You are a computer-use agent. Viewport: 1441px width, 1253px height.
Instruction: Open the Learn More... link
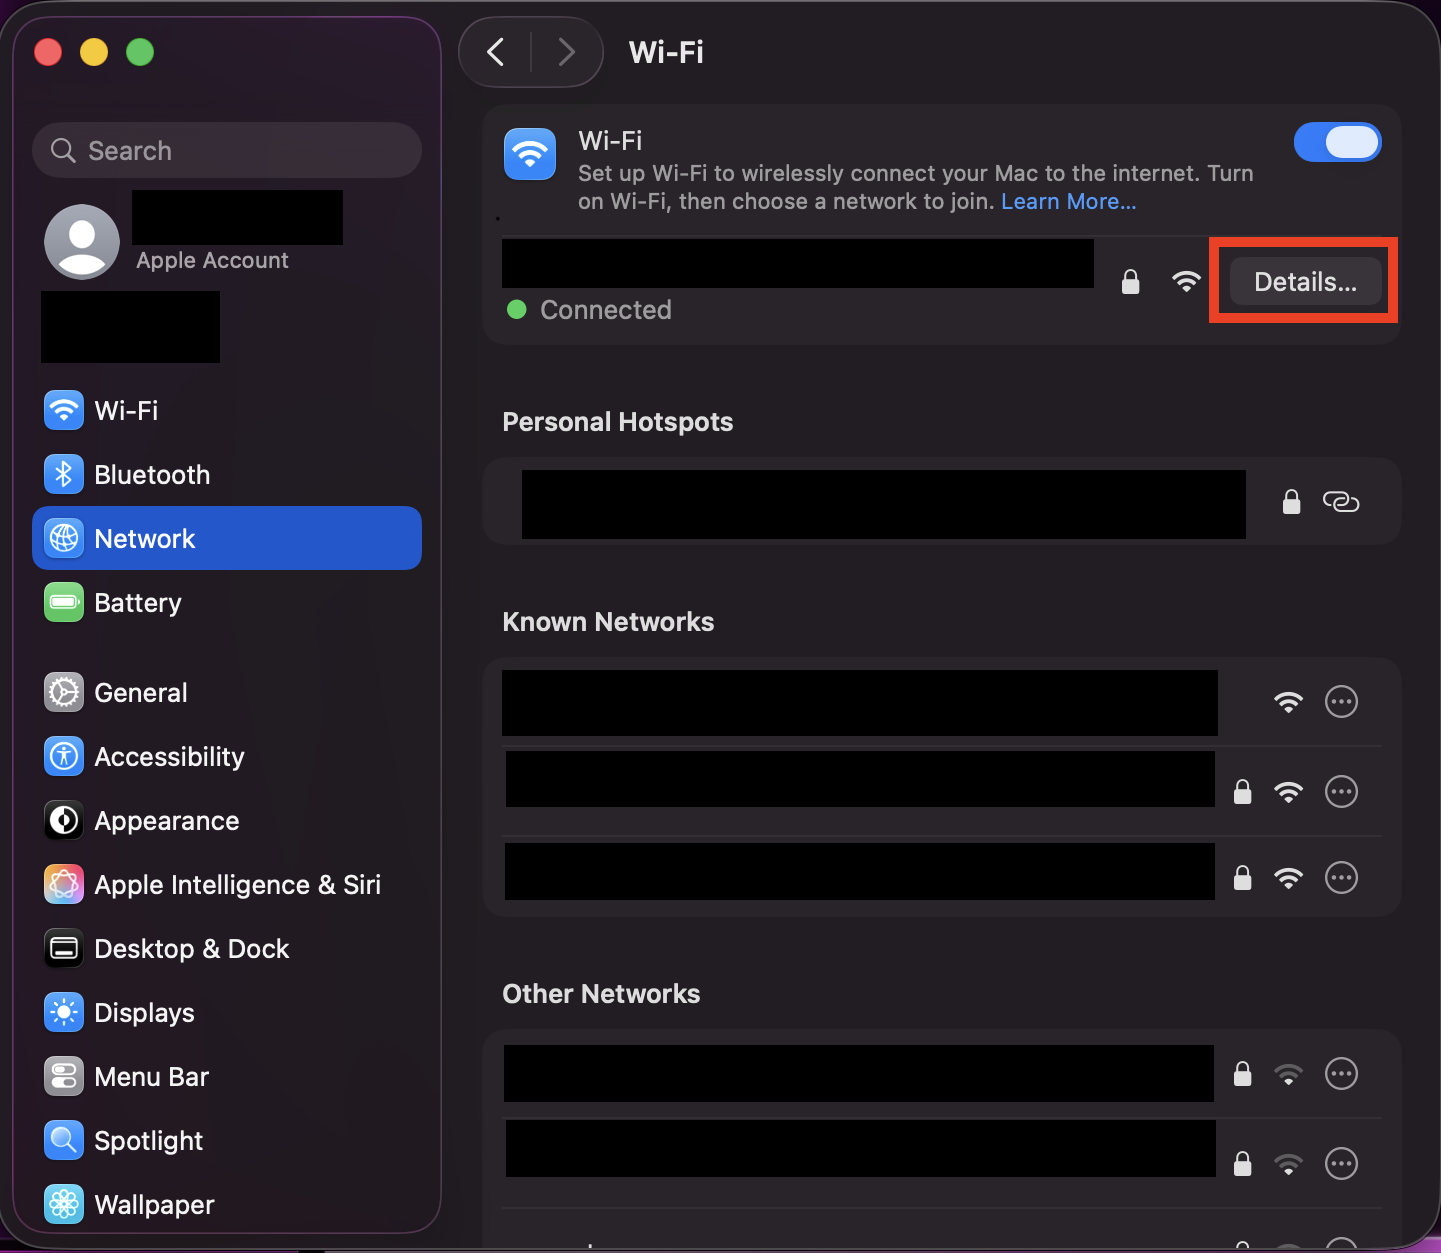[1068, 202]
